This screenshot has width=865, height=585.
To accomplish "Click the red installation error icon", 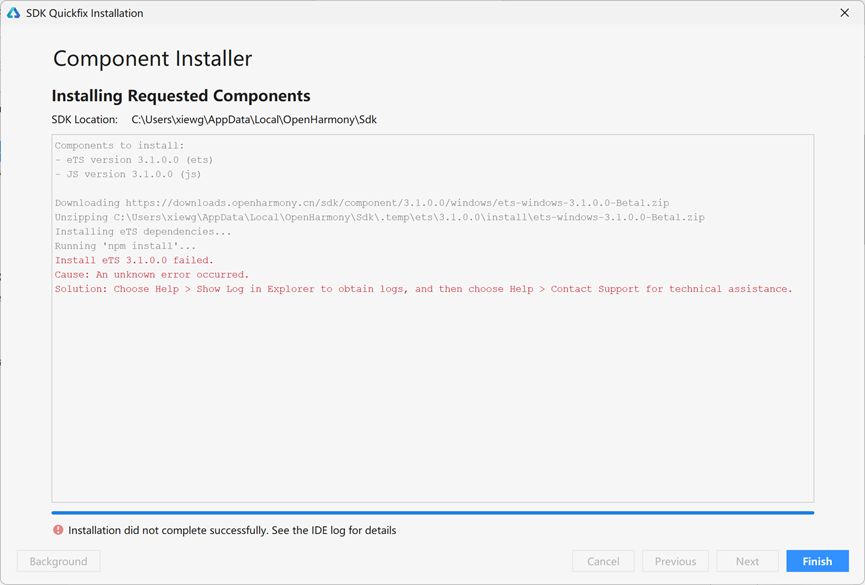I will pyautogui.click(x=58, y=530).
